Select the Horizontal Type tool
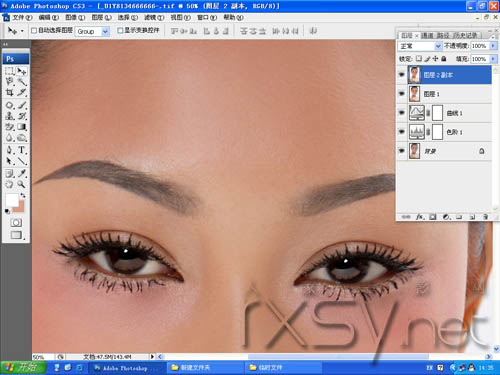This screenshot has height=375, width=500. (22, 150)
